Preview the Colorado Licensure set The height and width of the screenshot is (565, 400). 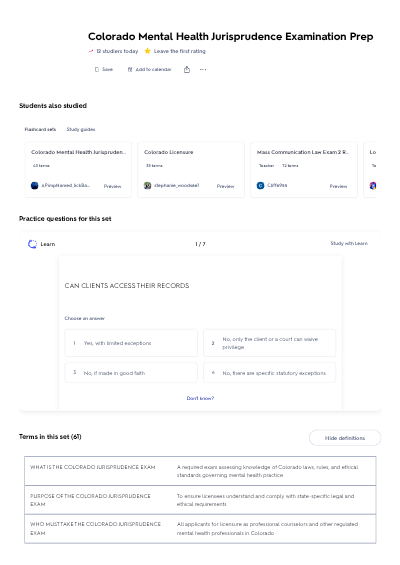tap(225, 186)
